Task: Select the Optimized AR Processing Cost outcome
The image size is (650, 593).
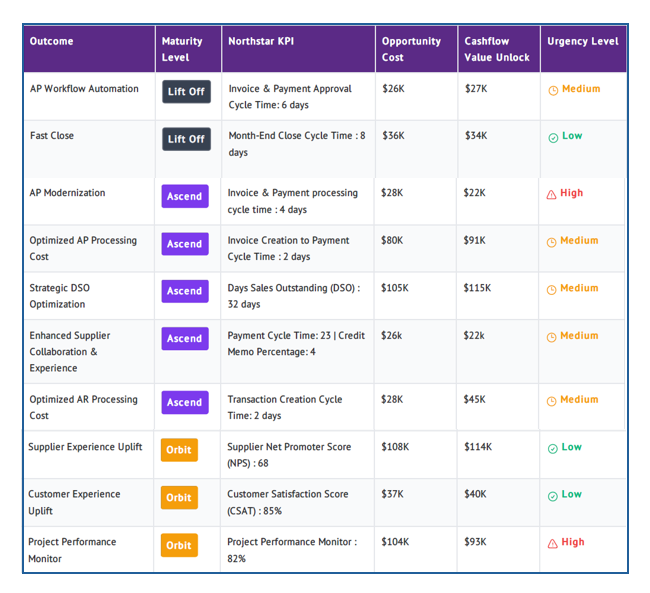Action: pos(83,407)
